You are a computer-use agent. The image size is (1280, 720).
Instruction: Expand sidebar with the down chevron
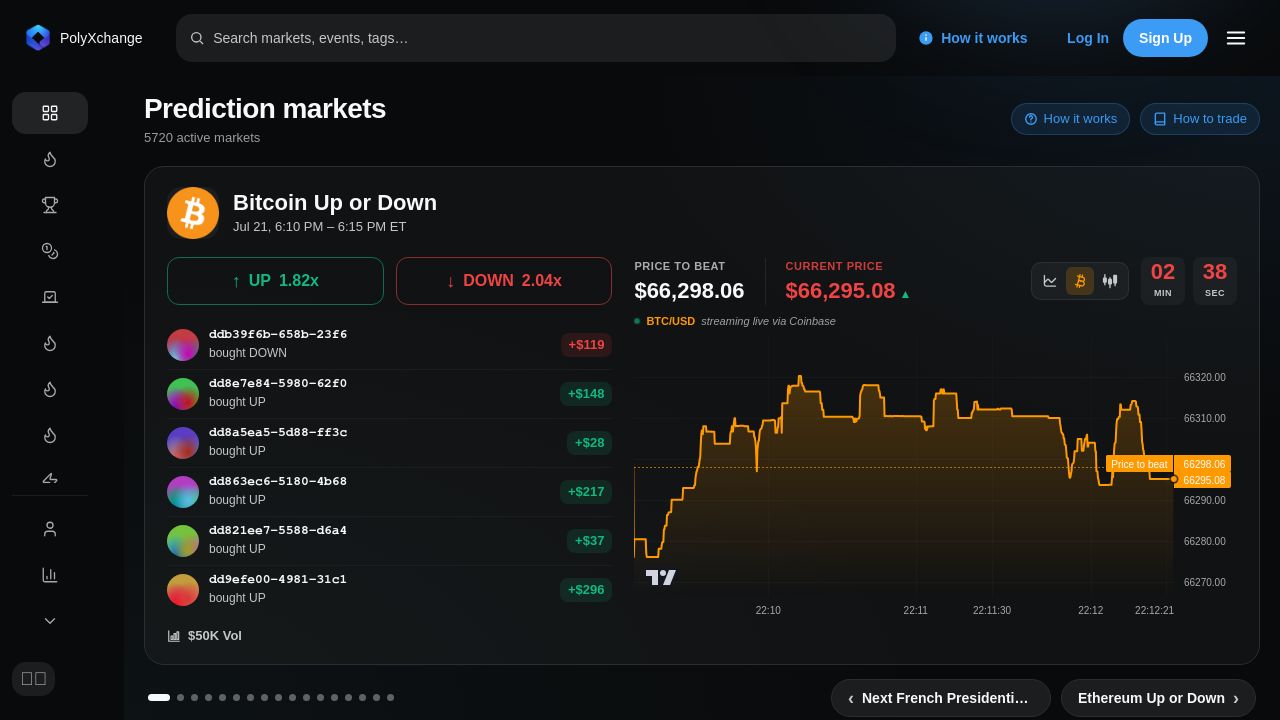point(50,621)
